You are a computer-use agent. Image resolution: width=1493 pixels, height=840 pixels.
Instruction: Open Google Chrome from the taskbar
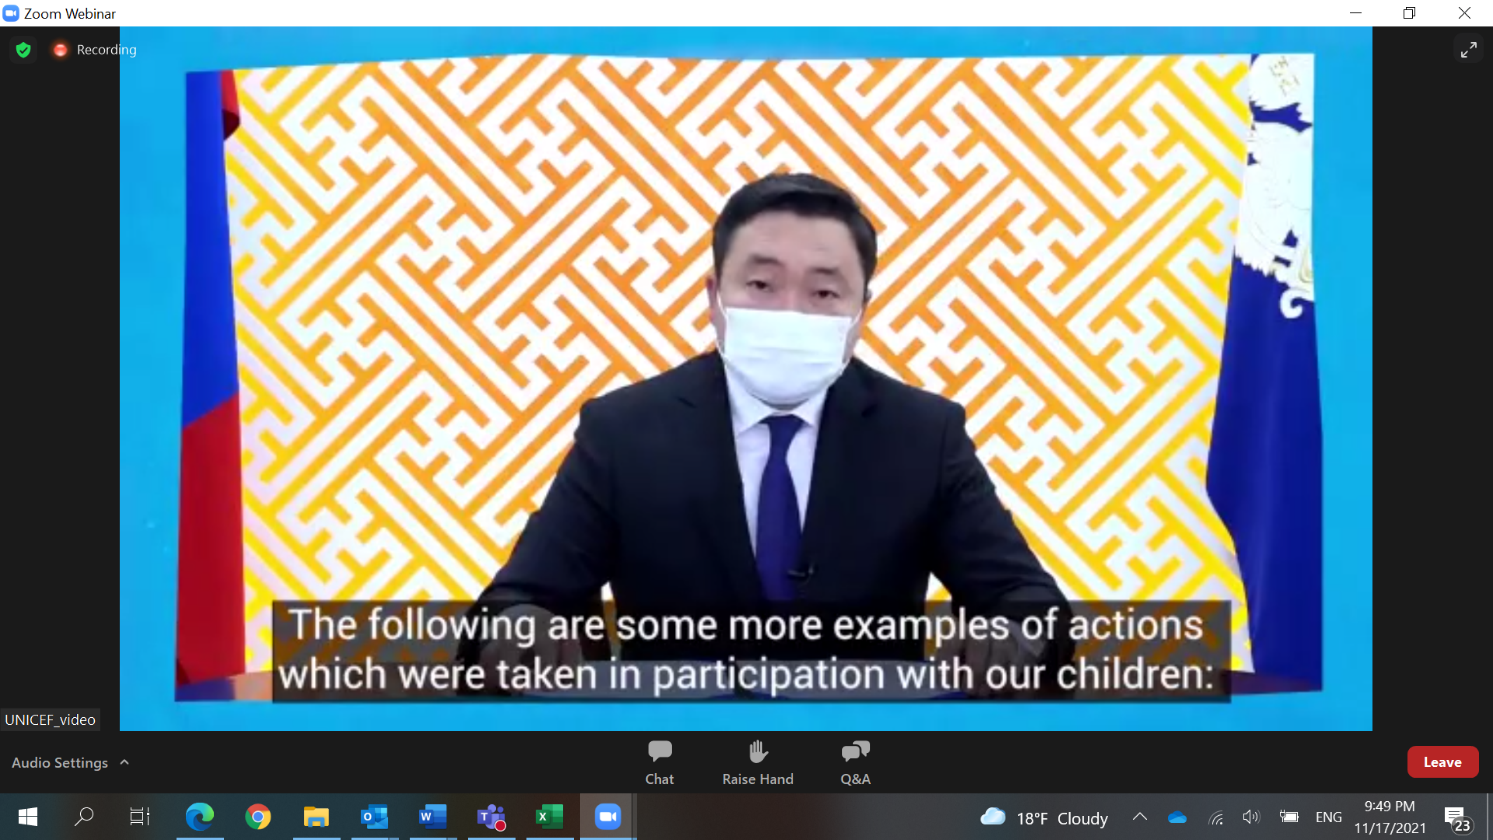click(258, 817)
